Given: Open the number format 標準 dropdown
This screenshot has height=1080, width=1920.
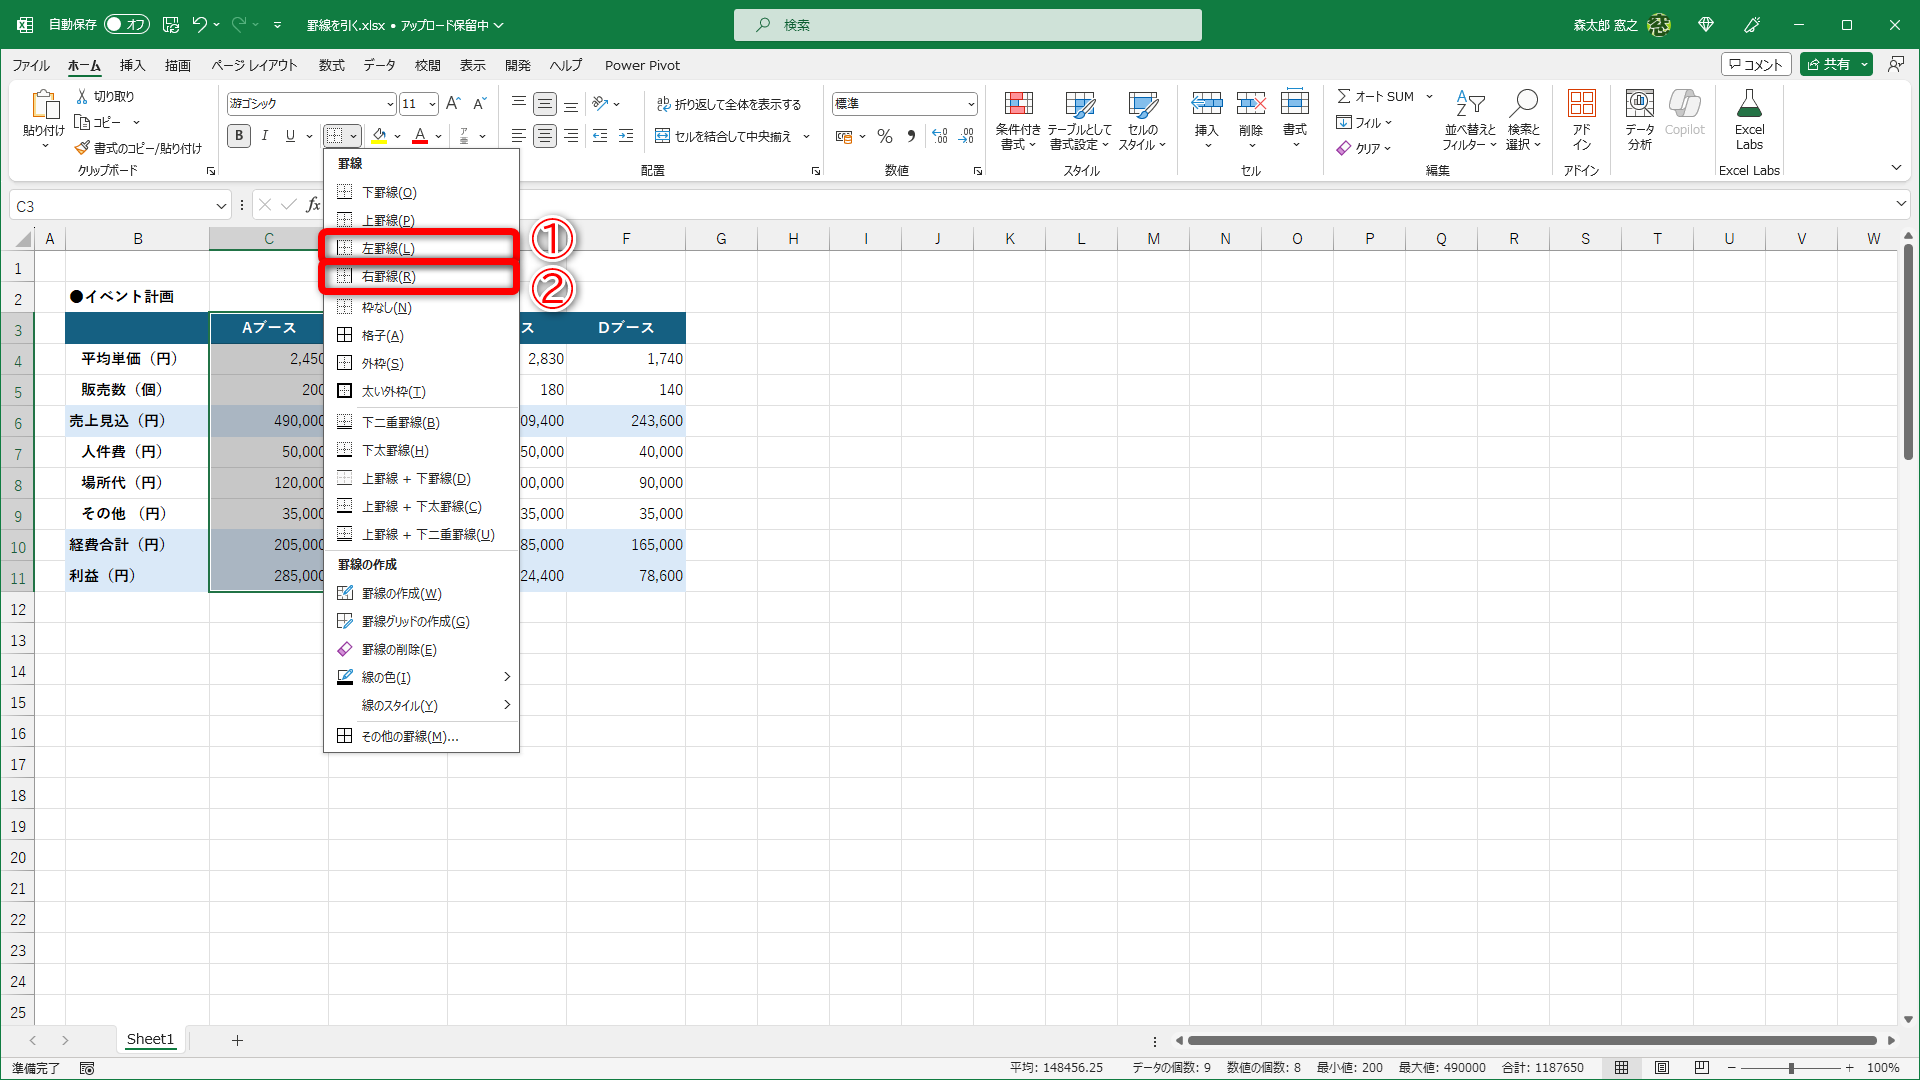Looking at the screenshot, I should click(x=970, y=104).
